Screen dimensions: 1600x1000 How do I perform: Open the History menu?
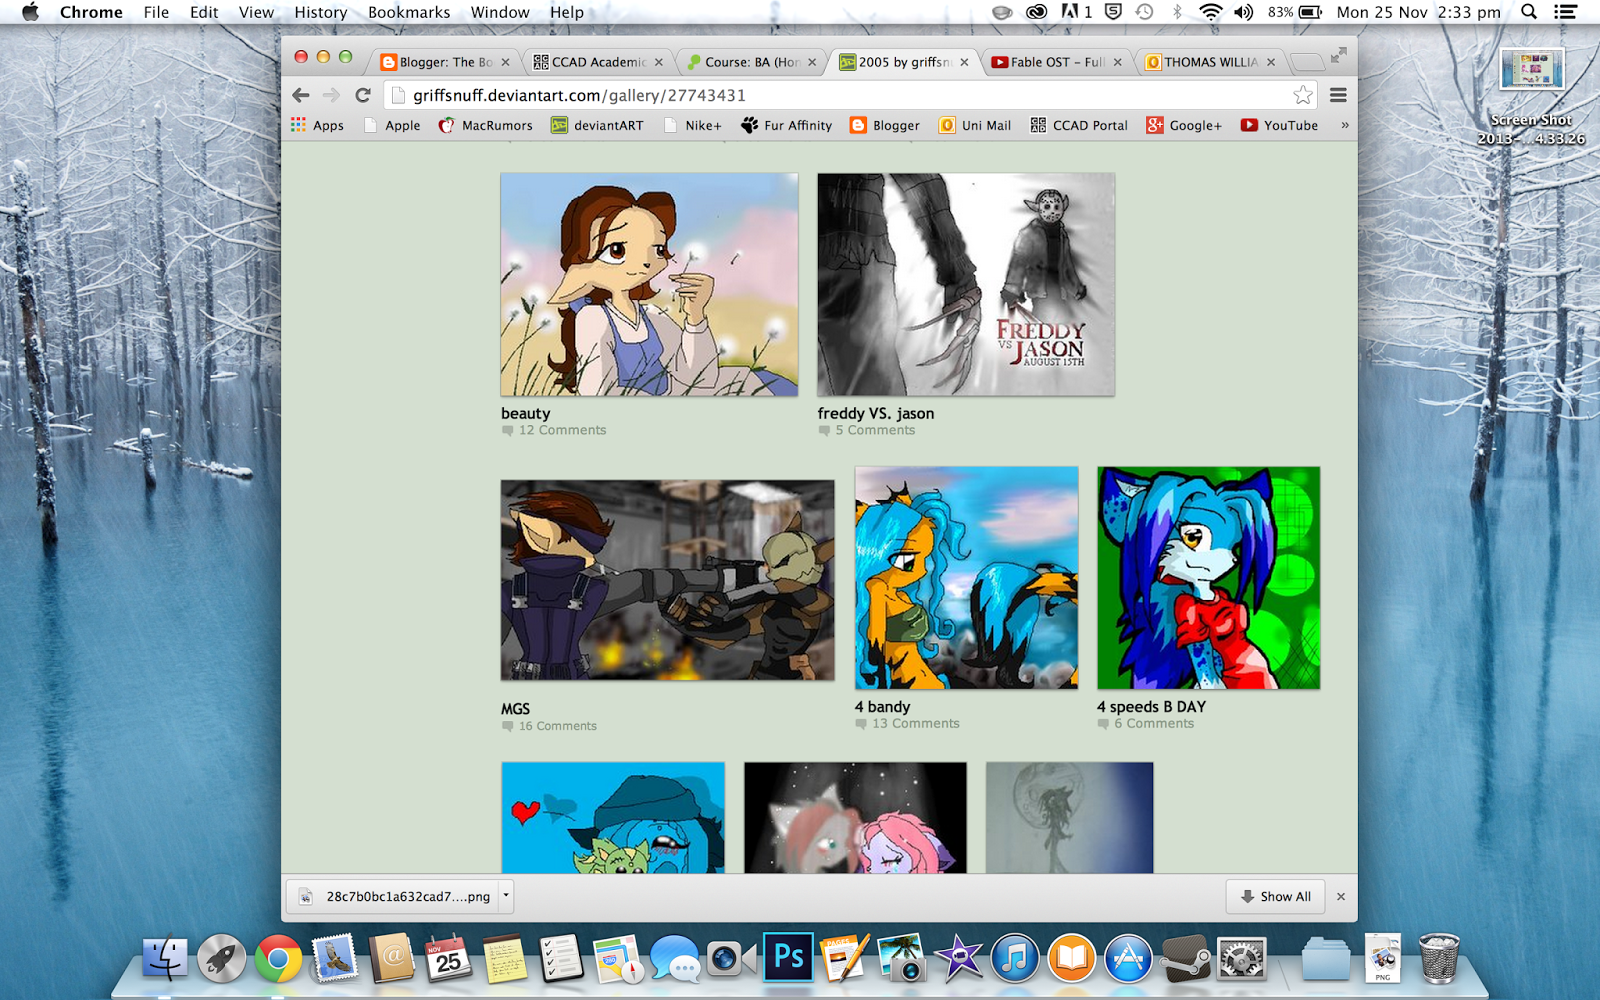[x=320, y=12]
